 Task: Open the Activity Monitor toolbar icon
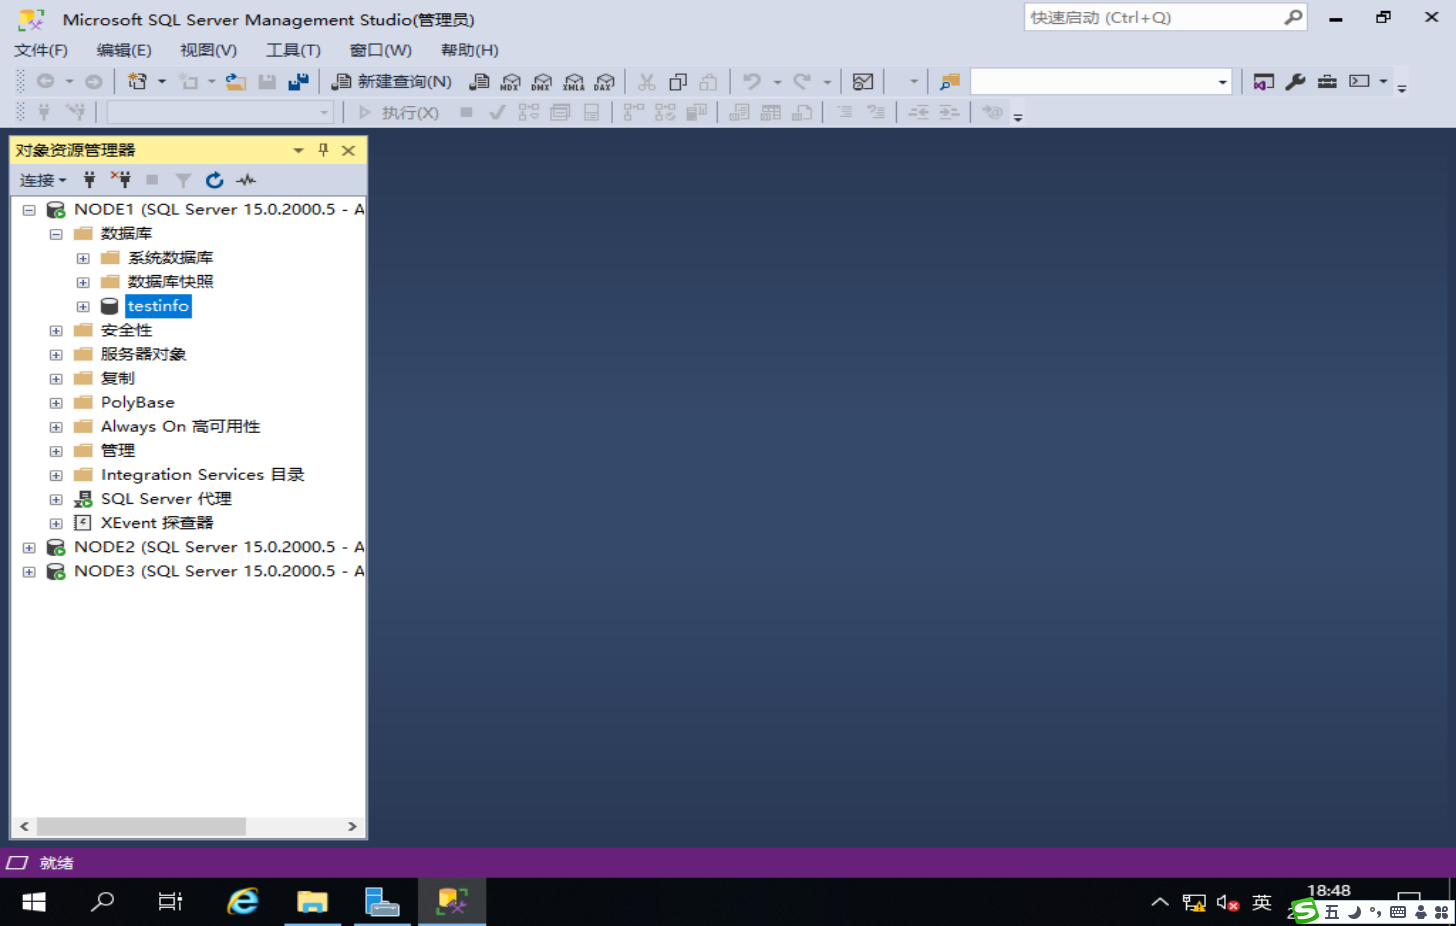[x=863, y=82]
